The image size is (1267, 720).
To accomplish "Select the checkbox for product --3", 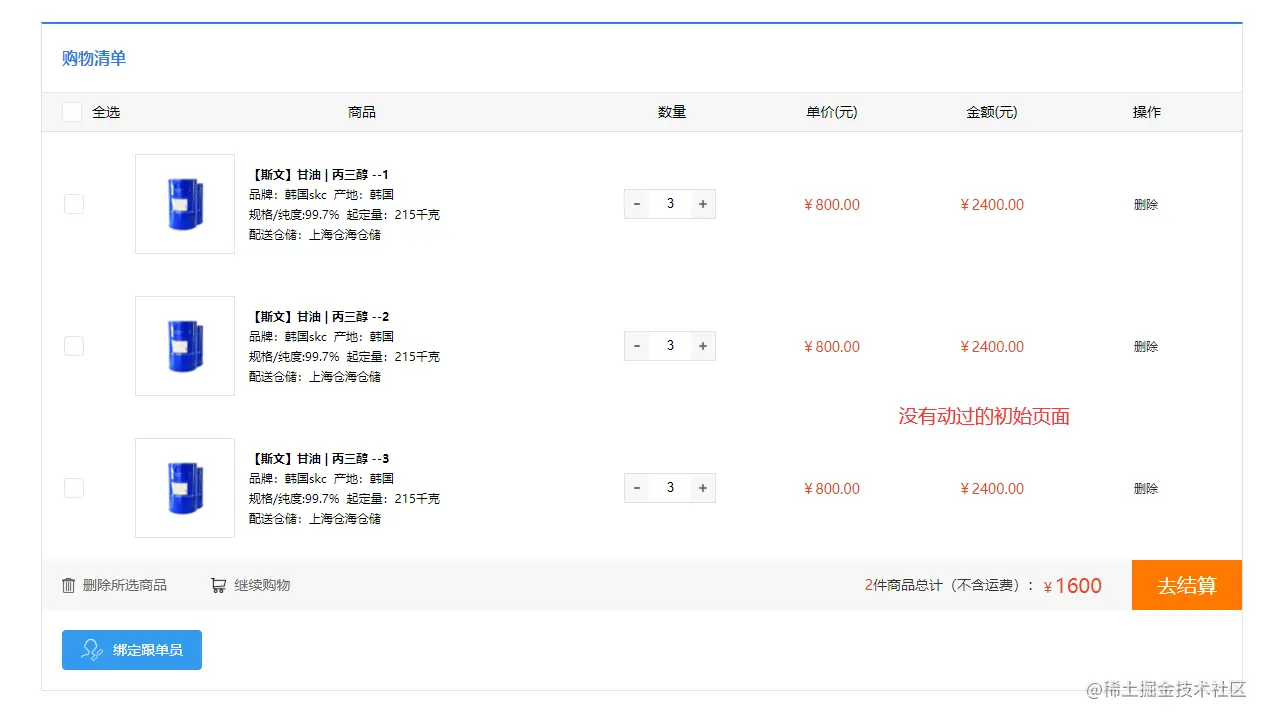I will point(74,488).
